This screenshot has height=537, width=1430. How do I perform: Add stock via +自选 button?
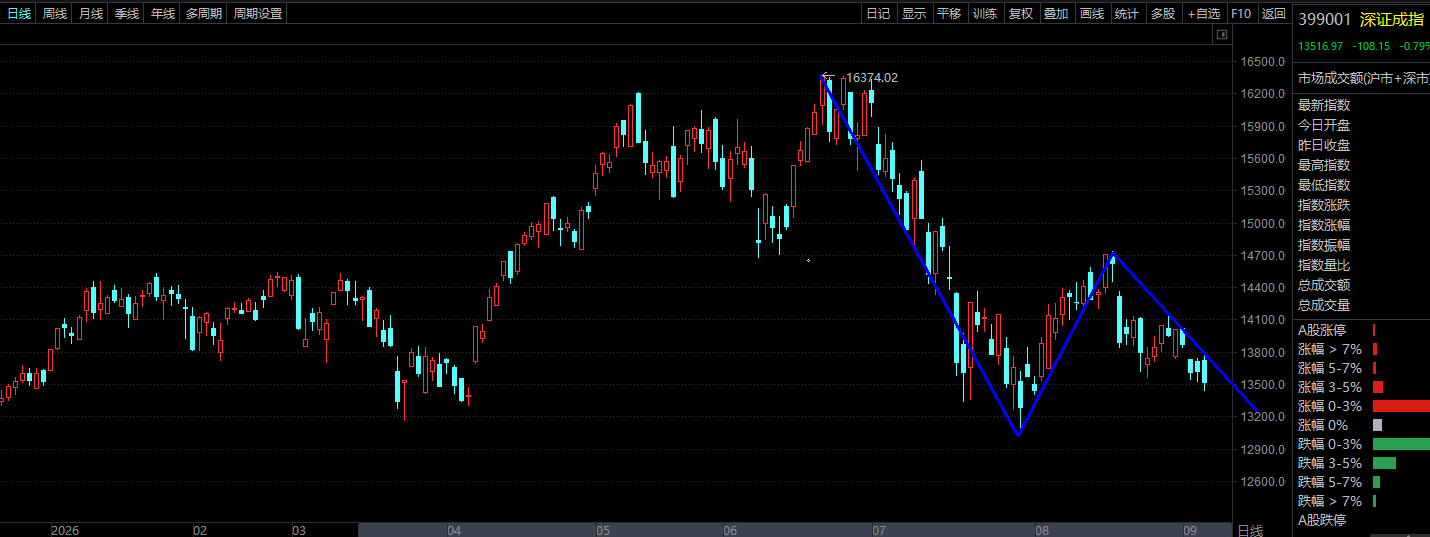(x=1204, y=13)
